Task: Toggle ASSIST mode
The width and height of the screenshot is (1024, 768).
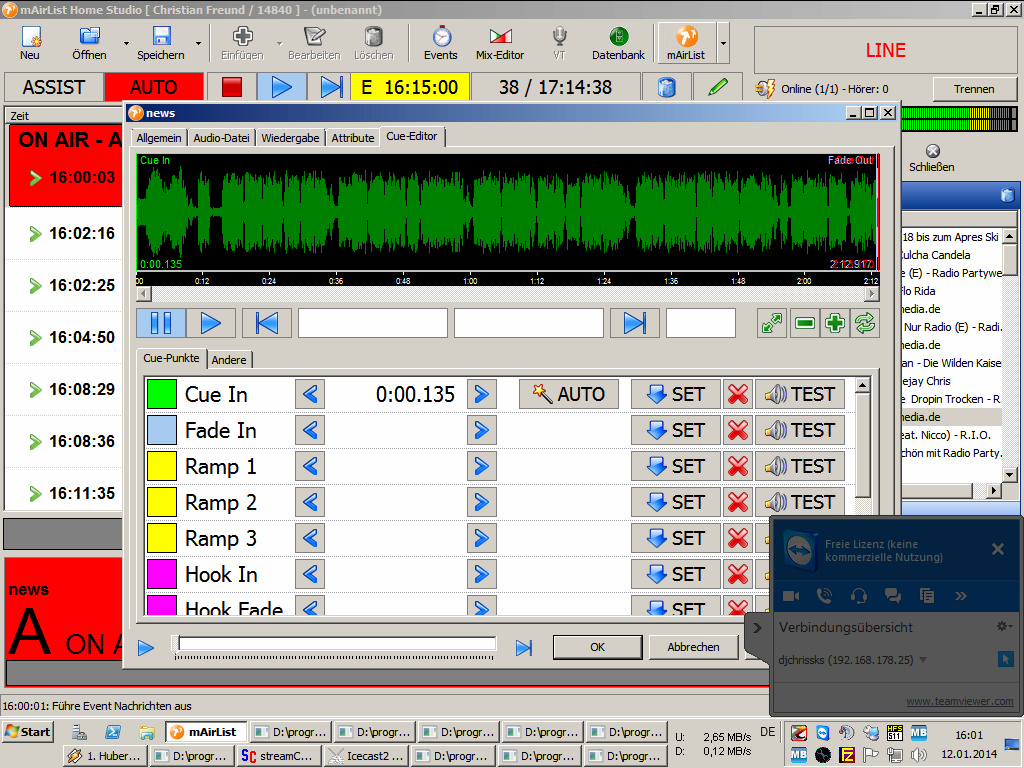Action: 54,87
